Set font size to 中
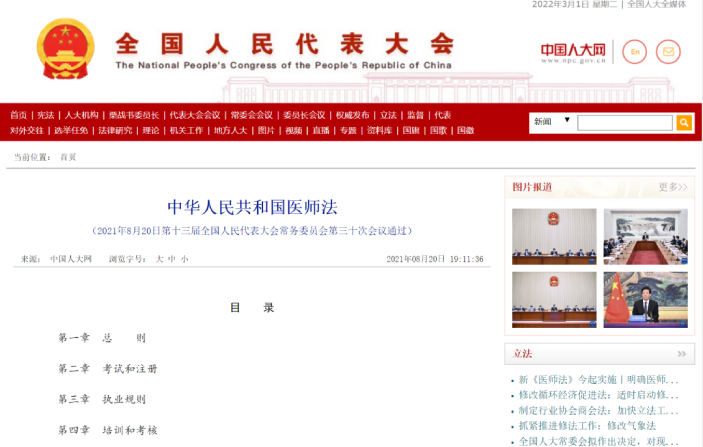The image size is (703, 447). point(171,259)
